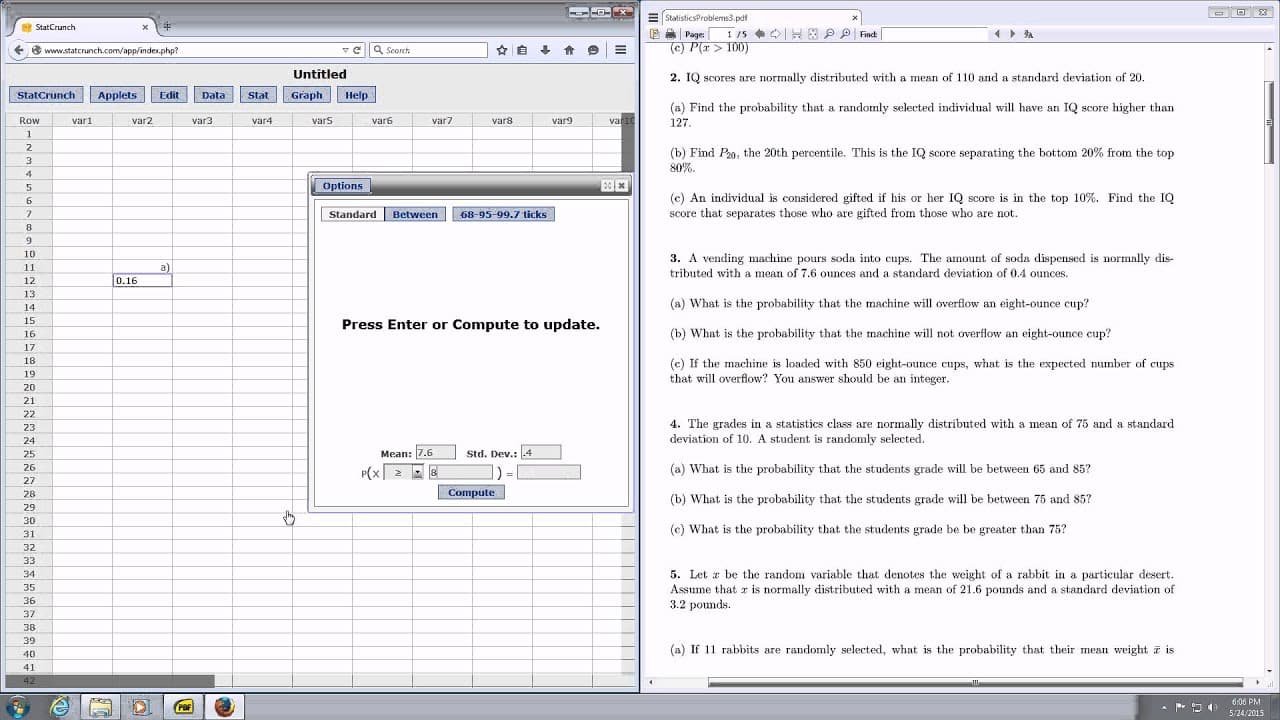Open the calculator Options menu

[342, 186]
